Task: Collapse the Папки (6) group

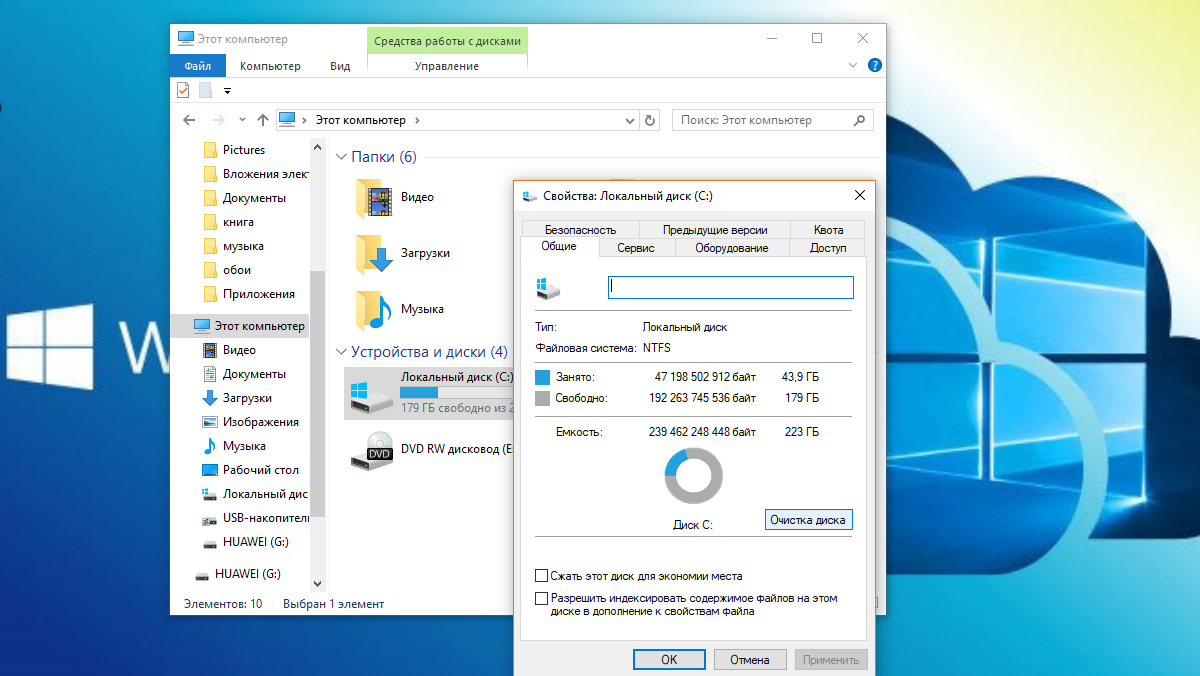Action: coord(341,157)
